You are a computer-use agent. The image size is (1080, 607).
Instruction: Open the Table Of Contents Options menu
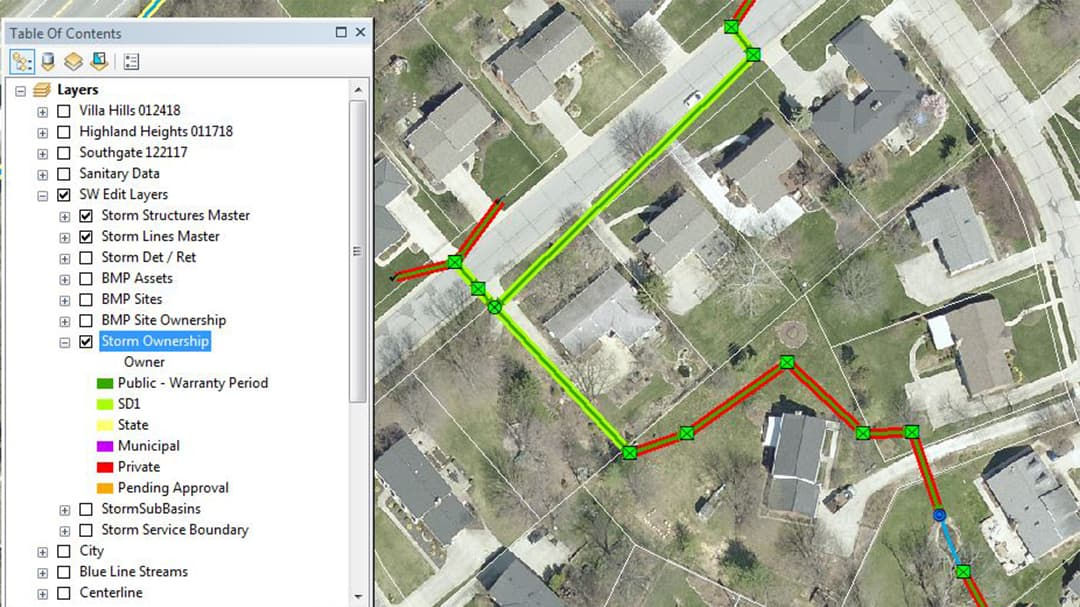pos(130,61)
